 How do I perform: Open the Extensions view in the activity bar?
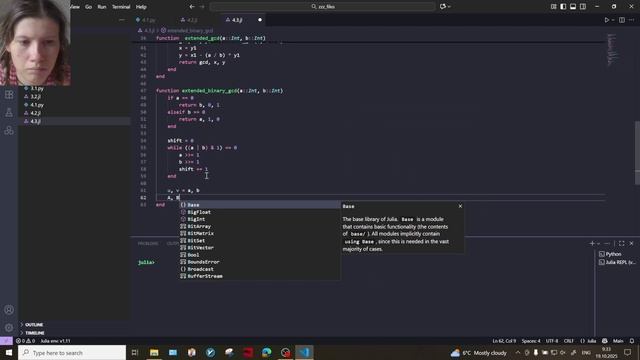[x=9, y=95]
